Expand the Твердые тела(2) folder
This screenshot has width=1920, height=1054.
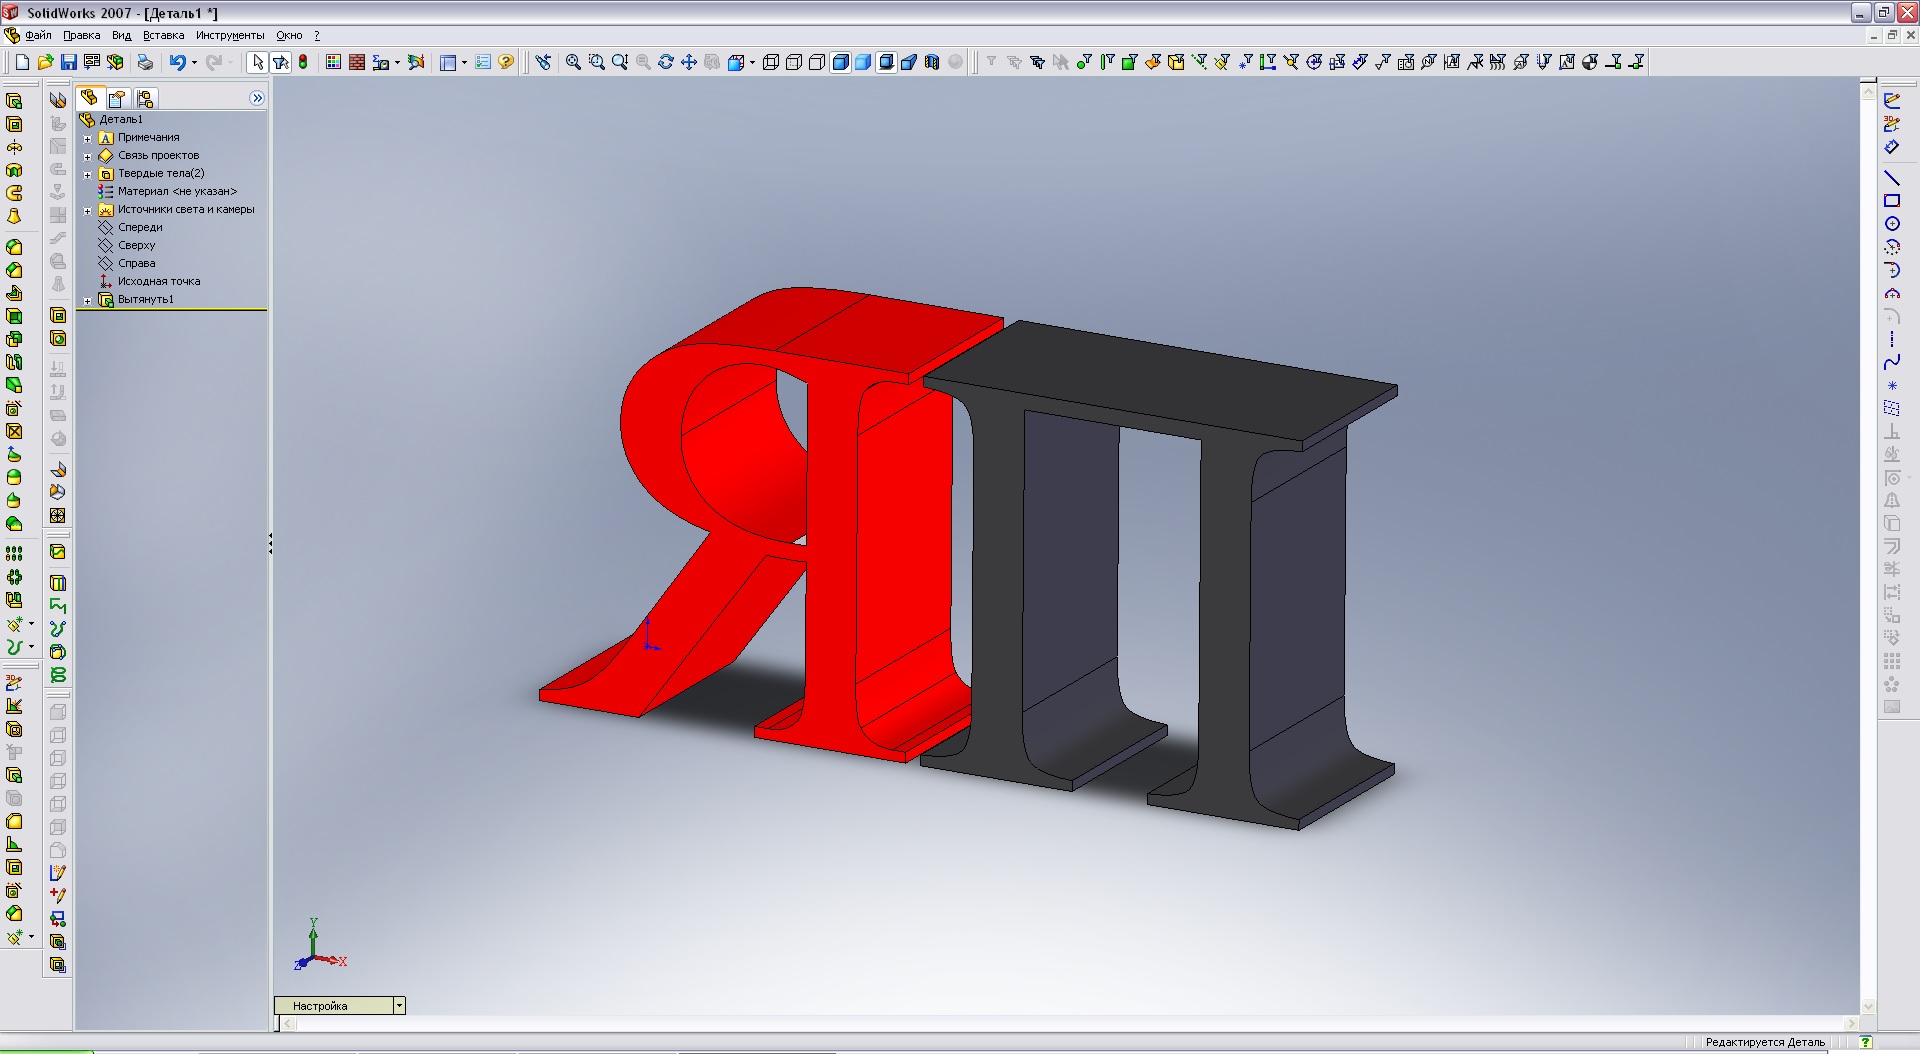88,174
